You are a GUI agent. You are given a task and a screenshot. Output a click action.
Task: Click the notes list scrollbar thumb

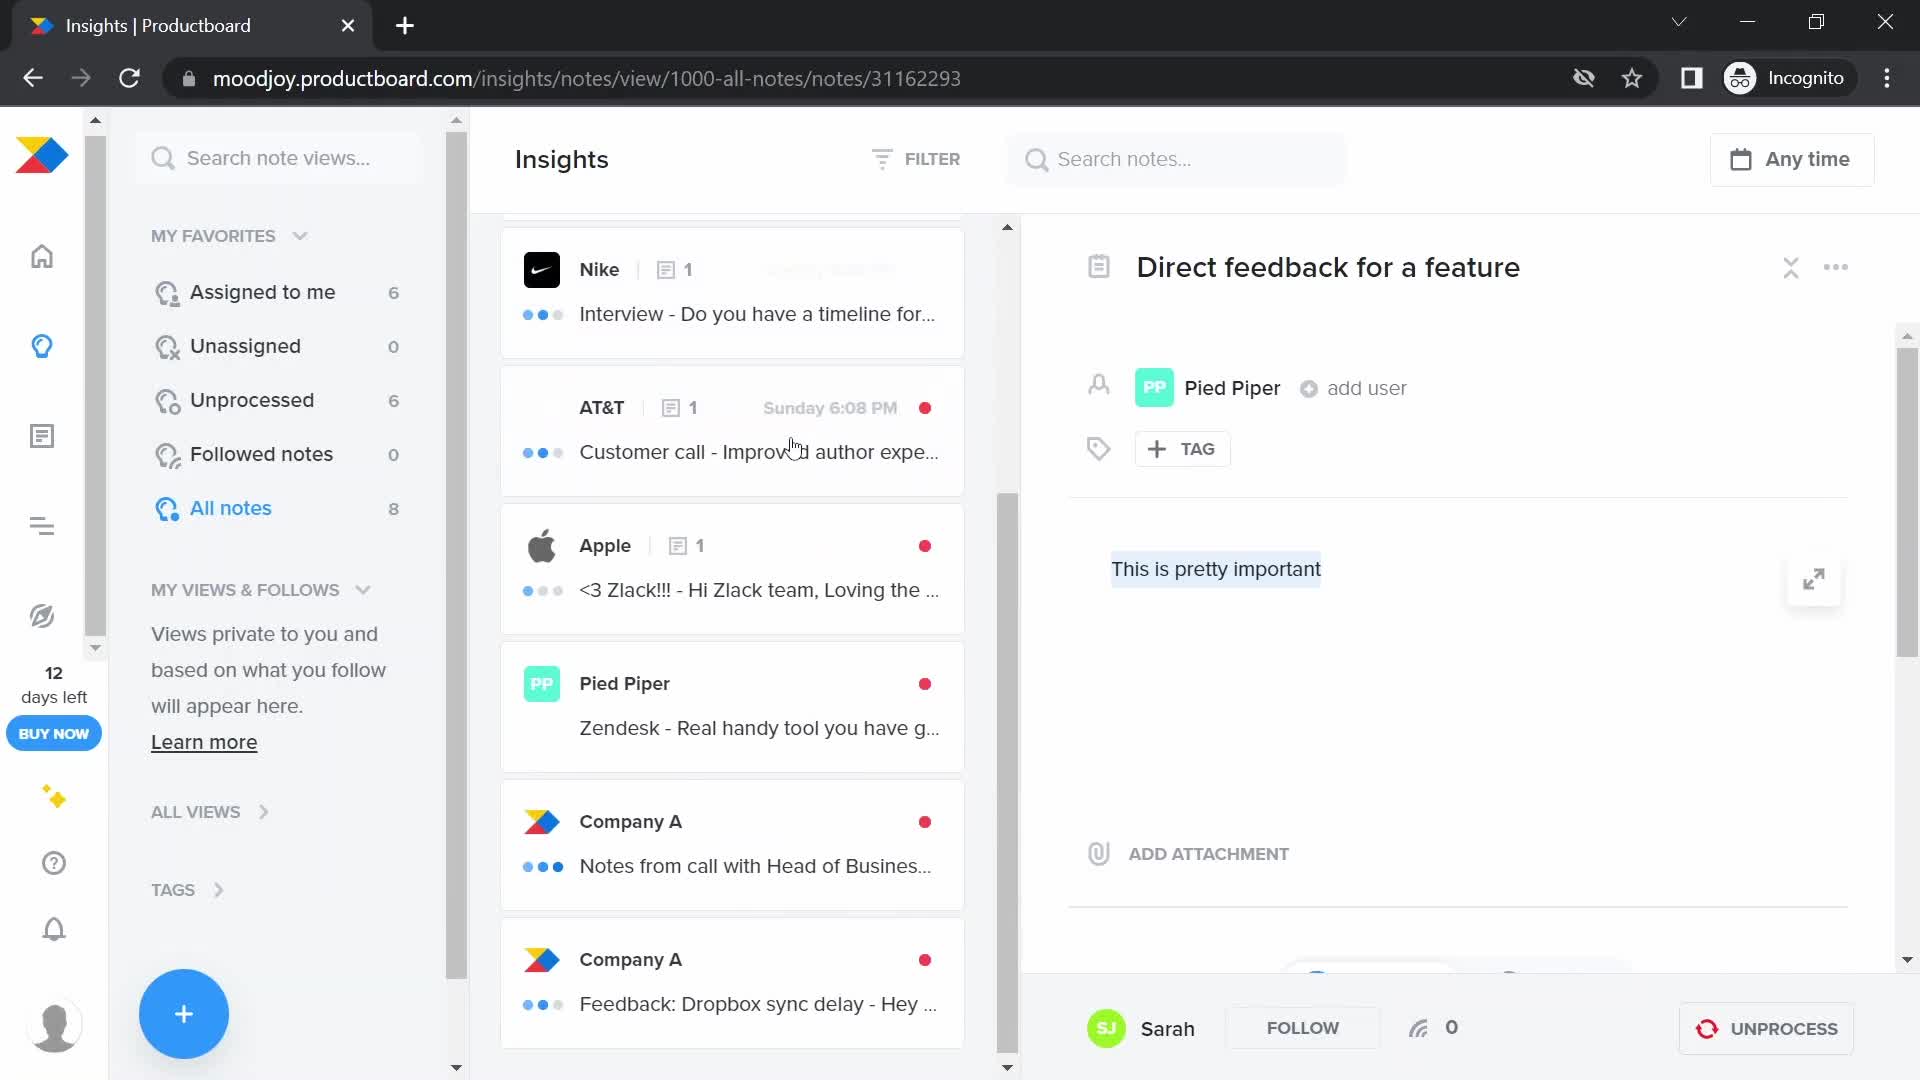pyautogui.click(x=1007, y=772)
